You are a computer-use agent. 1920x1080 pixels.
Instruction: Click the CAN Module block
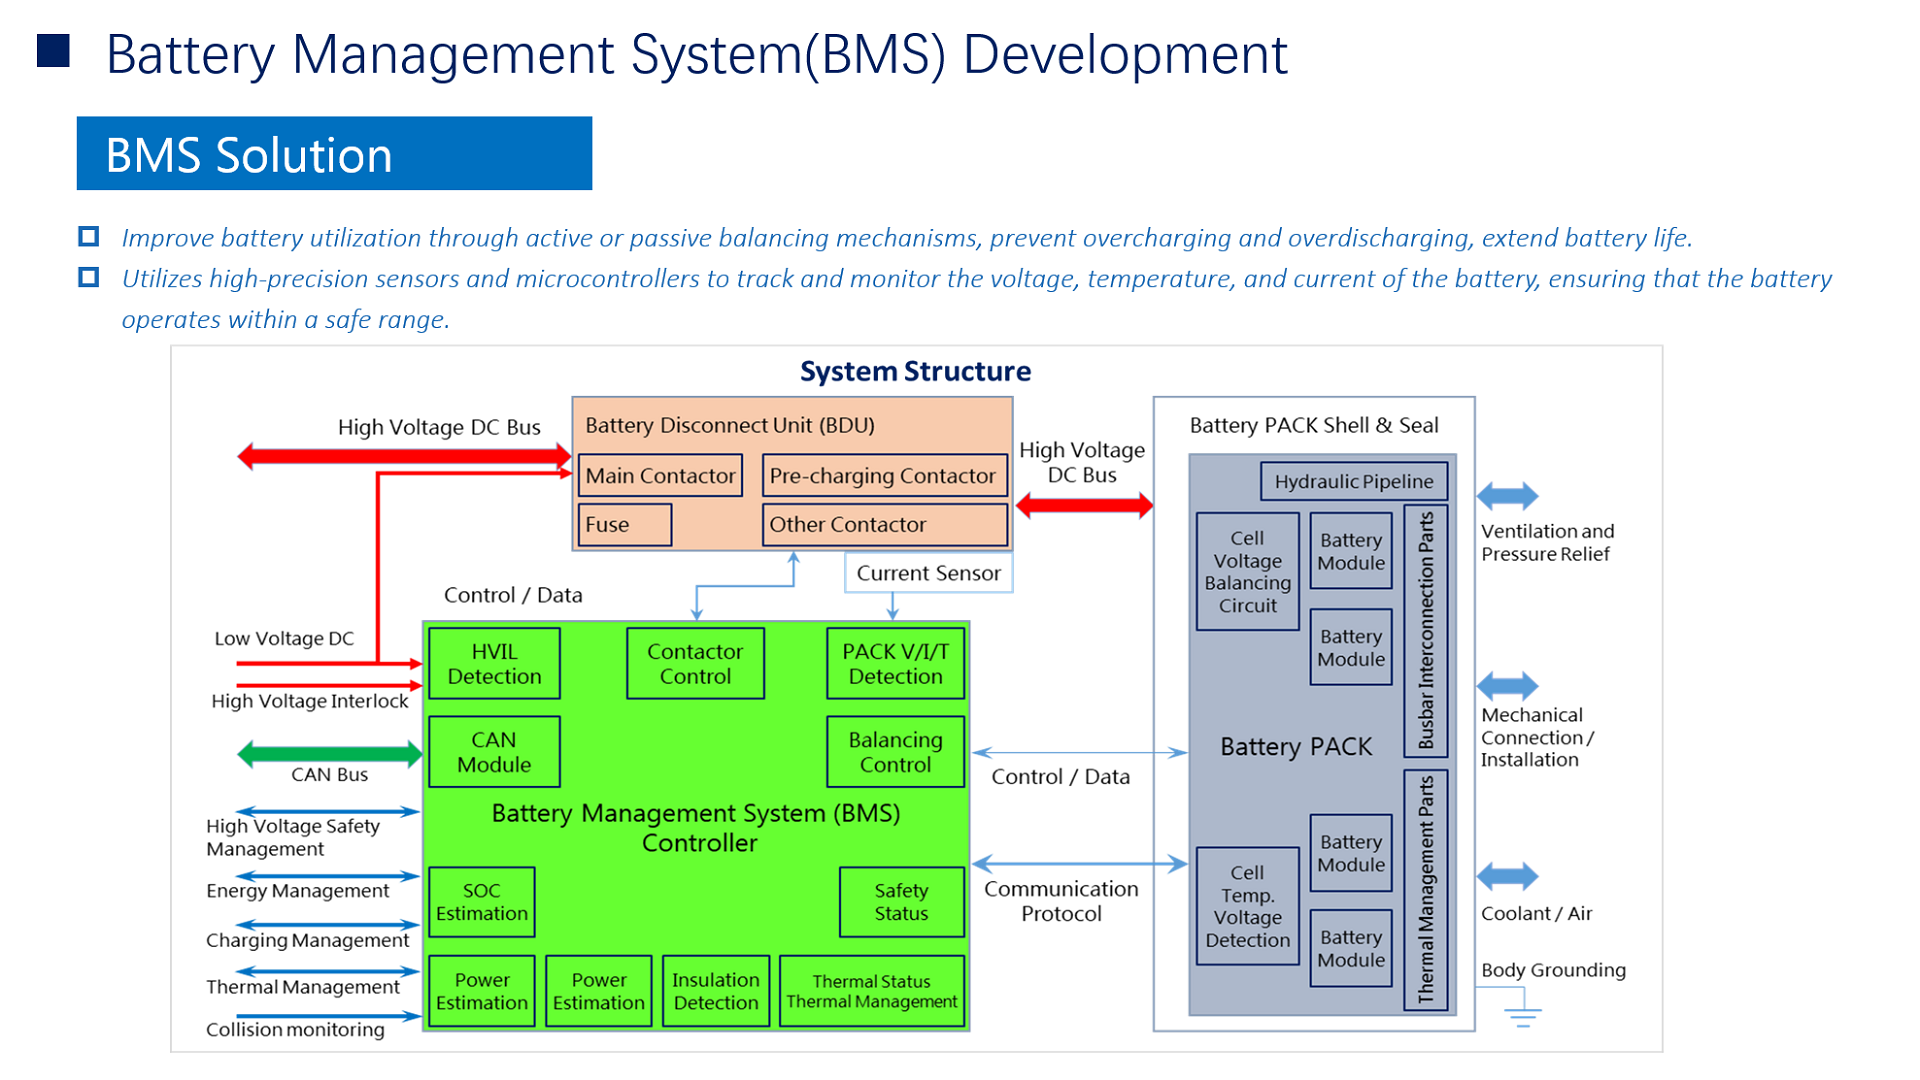click(494, 752)
